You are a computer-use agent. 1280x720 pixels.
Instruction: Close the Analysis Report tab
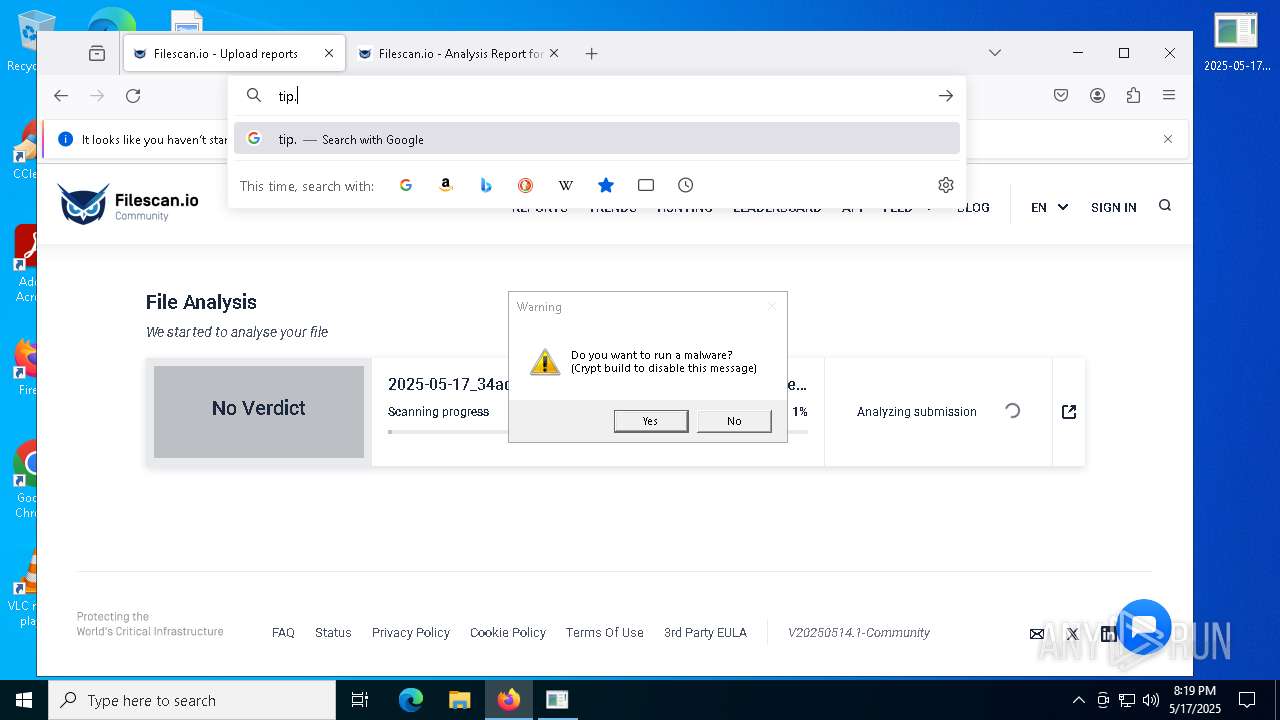pyautogui.click(x=554, y=53)
